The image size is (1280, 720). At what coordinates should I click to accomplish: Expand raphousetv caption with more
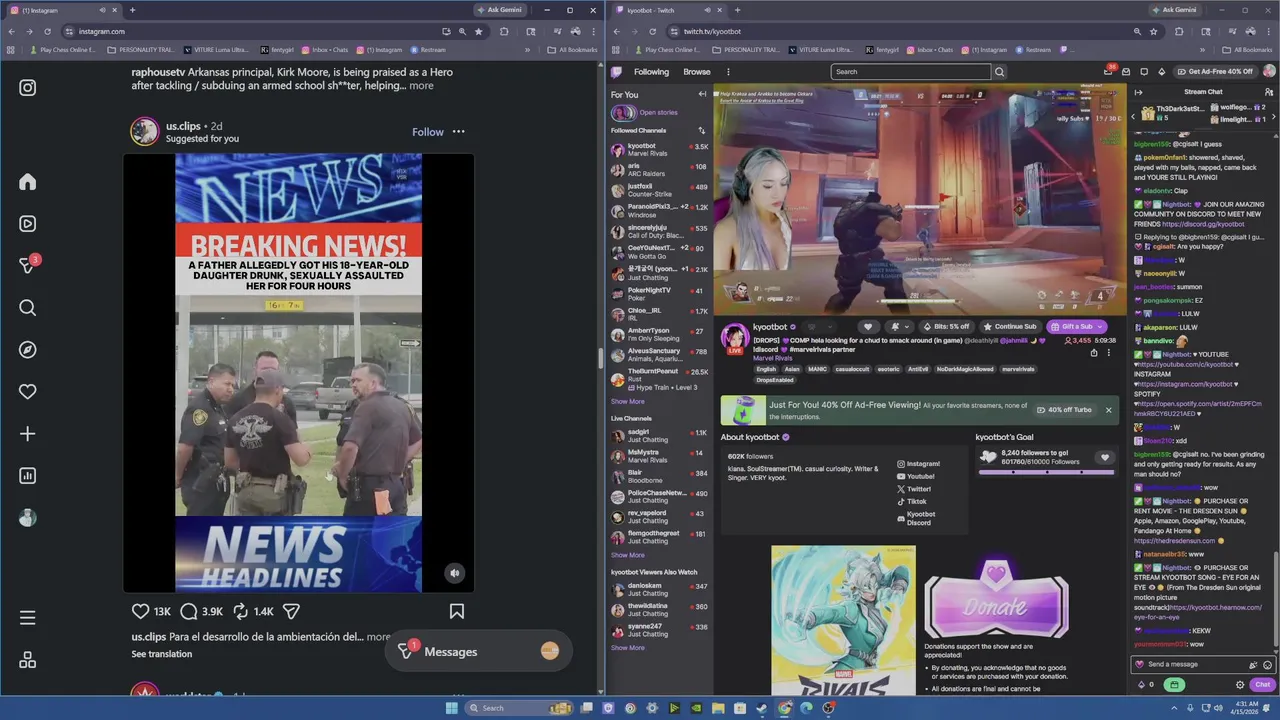pos(421,86)
